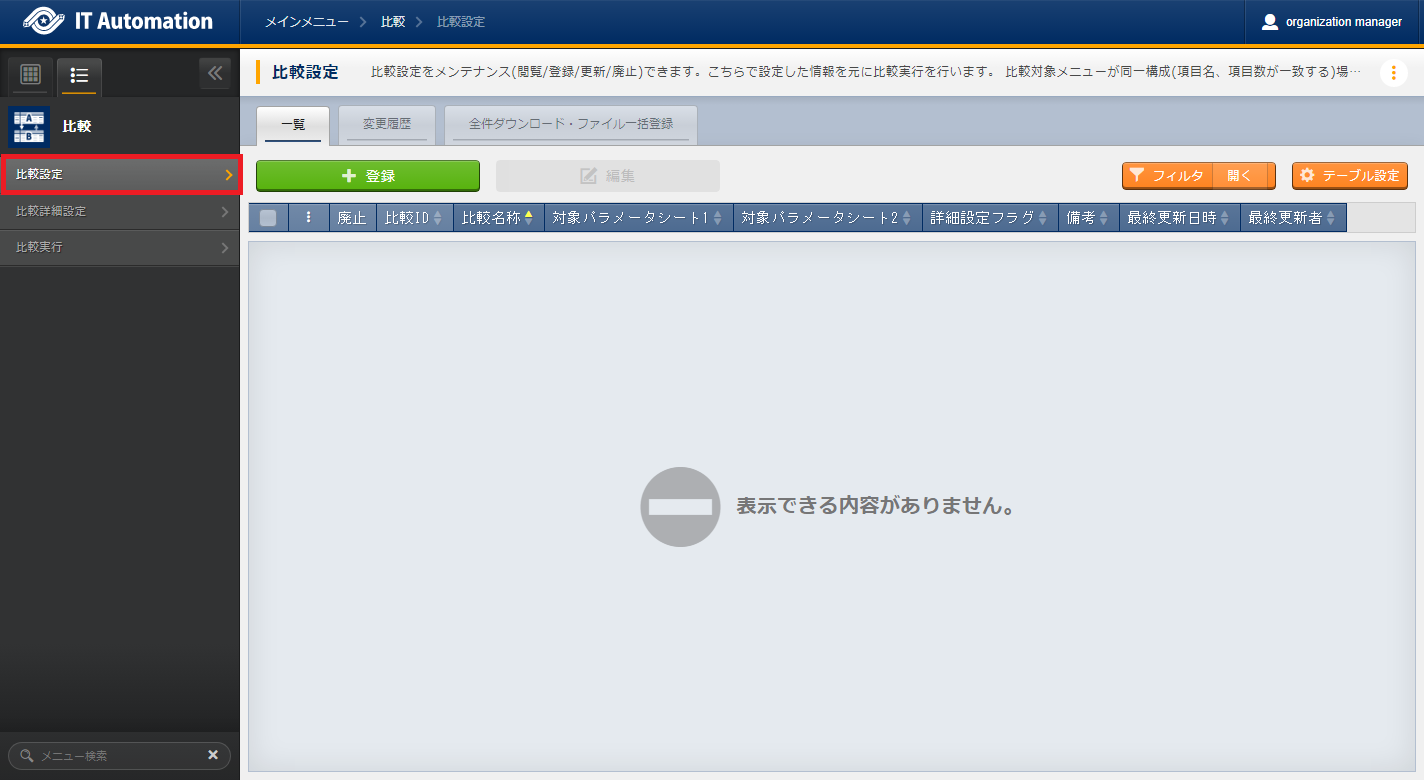1424x780 pixels.
Task: Click the three-dot column header icon
Action: 308,218
